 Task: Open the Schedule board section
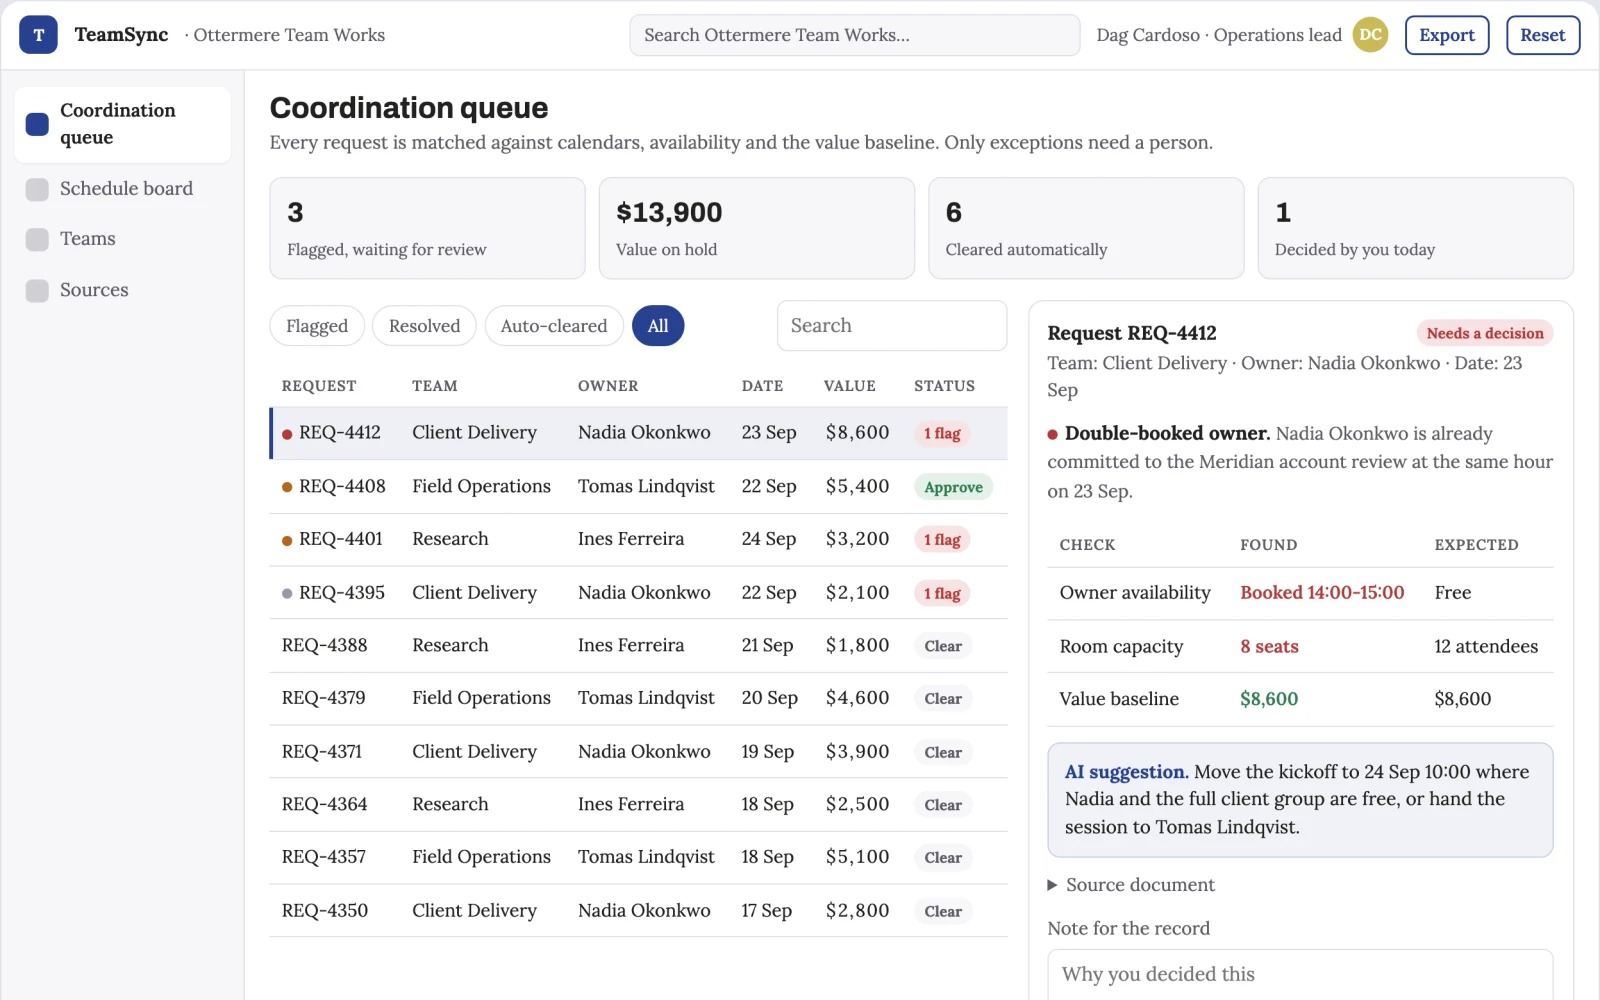tap(123, 189)
